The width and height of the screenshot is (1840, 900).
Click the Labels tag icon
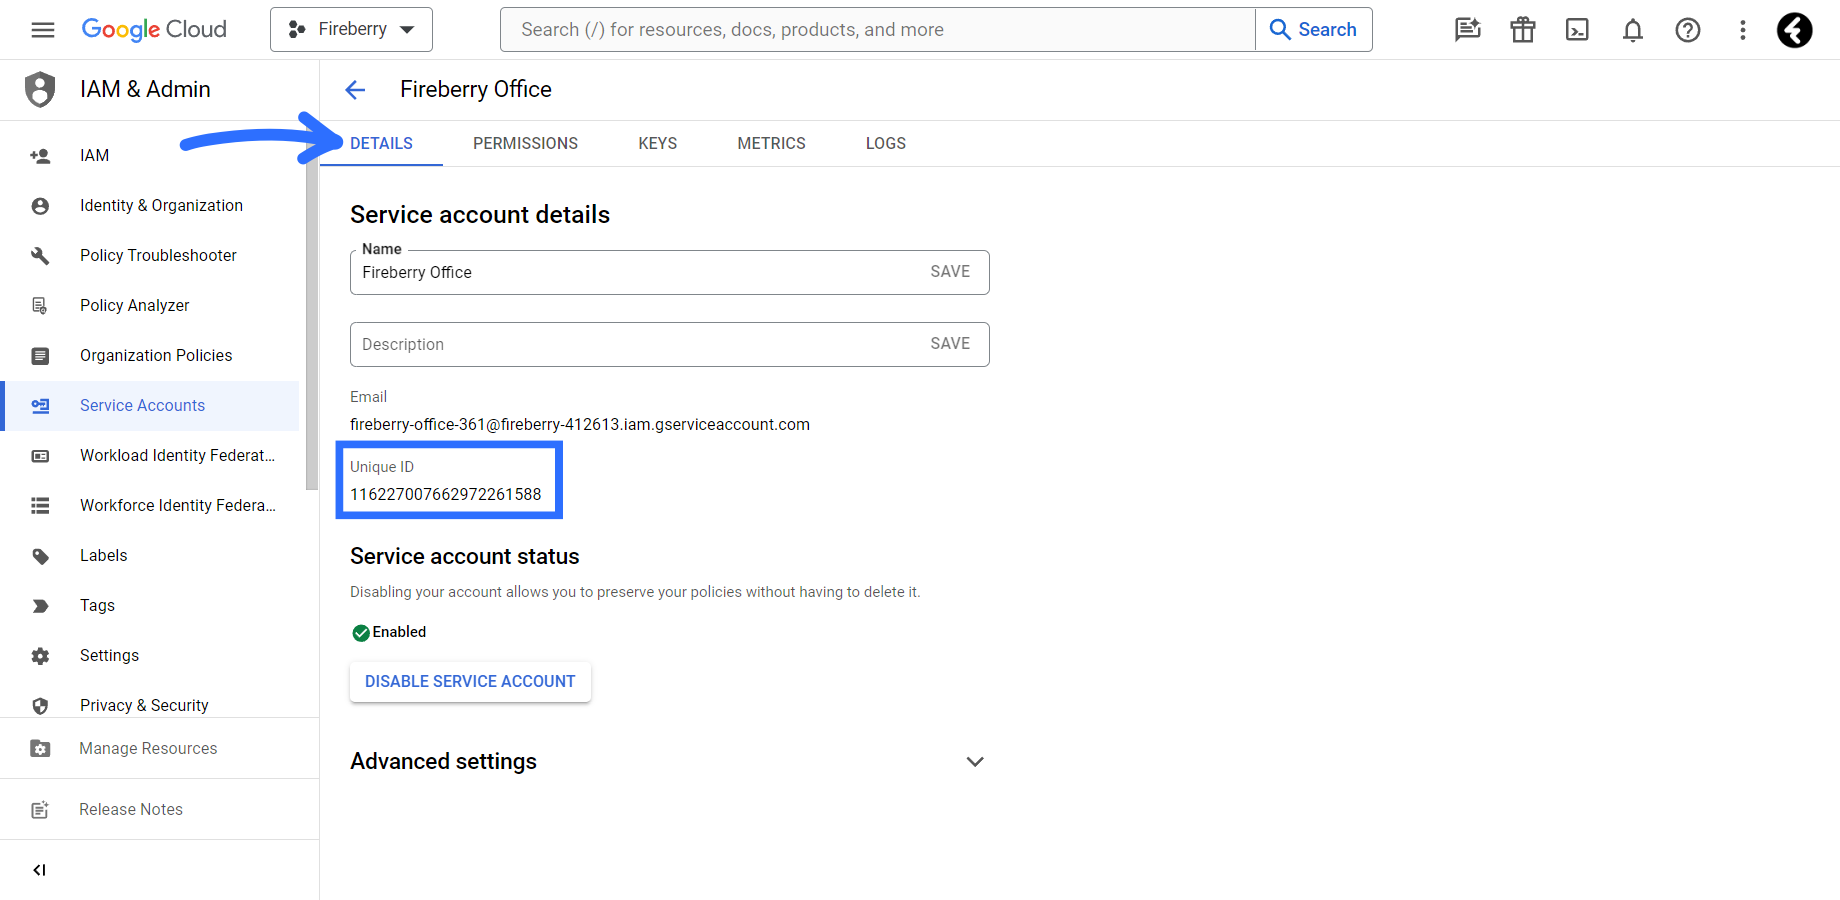click(x=40, y=556)
